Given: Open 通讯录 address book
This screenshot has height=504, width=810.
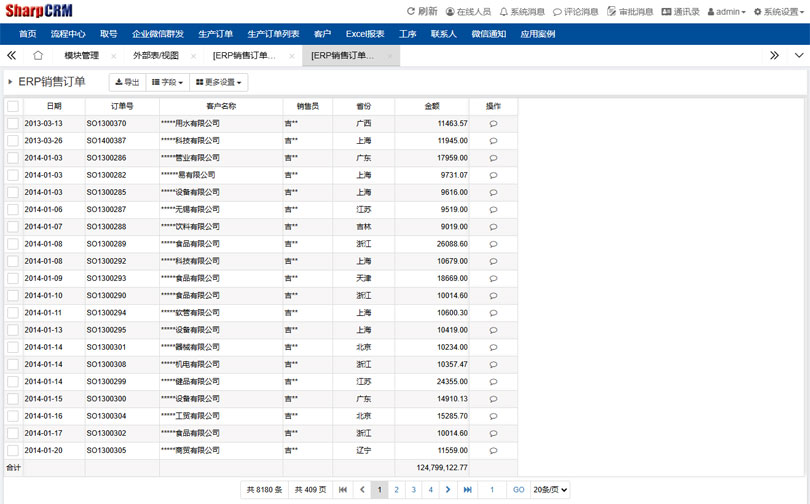Looking at the screenshot, I should (680, 11).
